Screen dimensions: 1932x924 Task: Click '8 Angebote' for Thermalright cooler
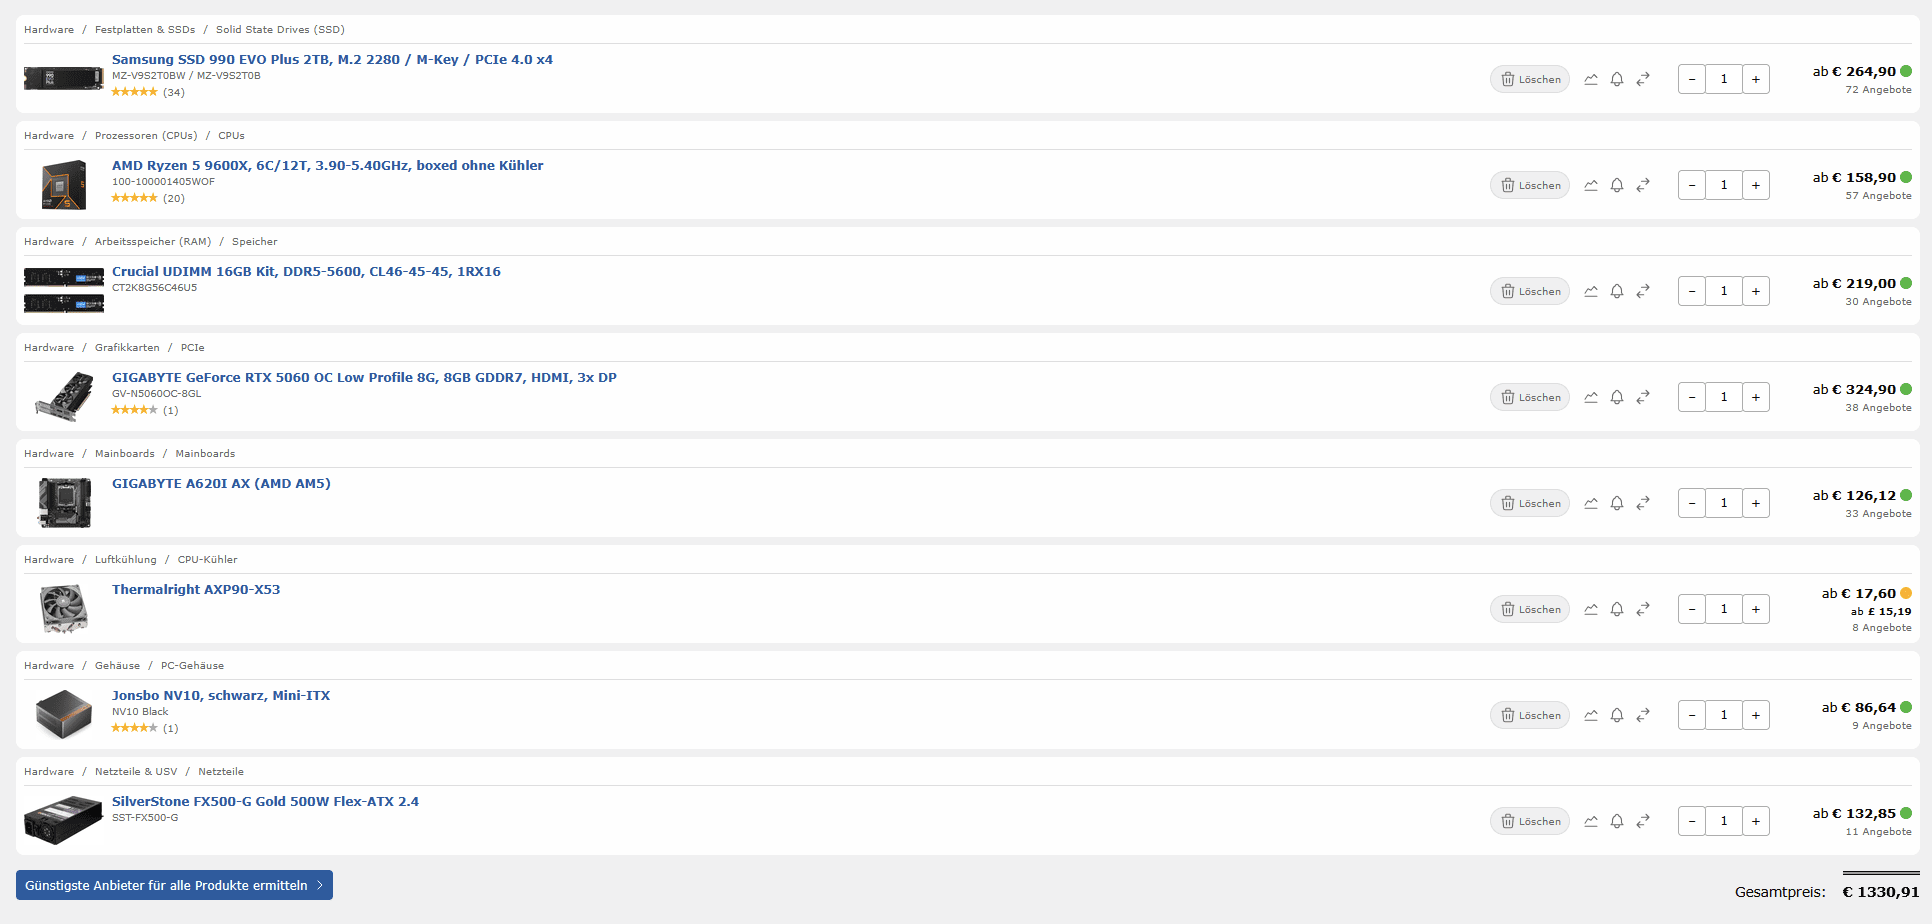(x=1881, y=628)
